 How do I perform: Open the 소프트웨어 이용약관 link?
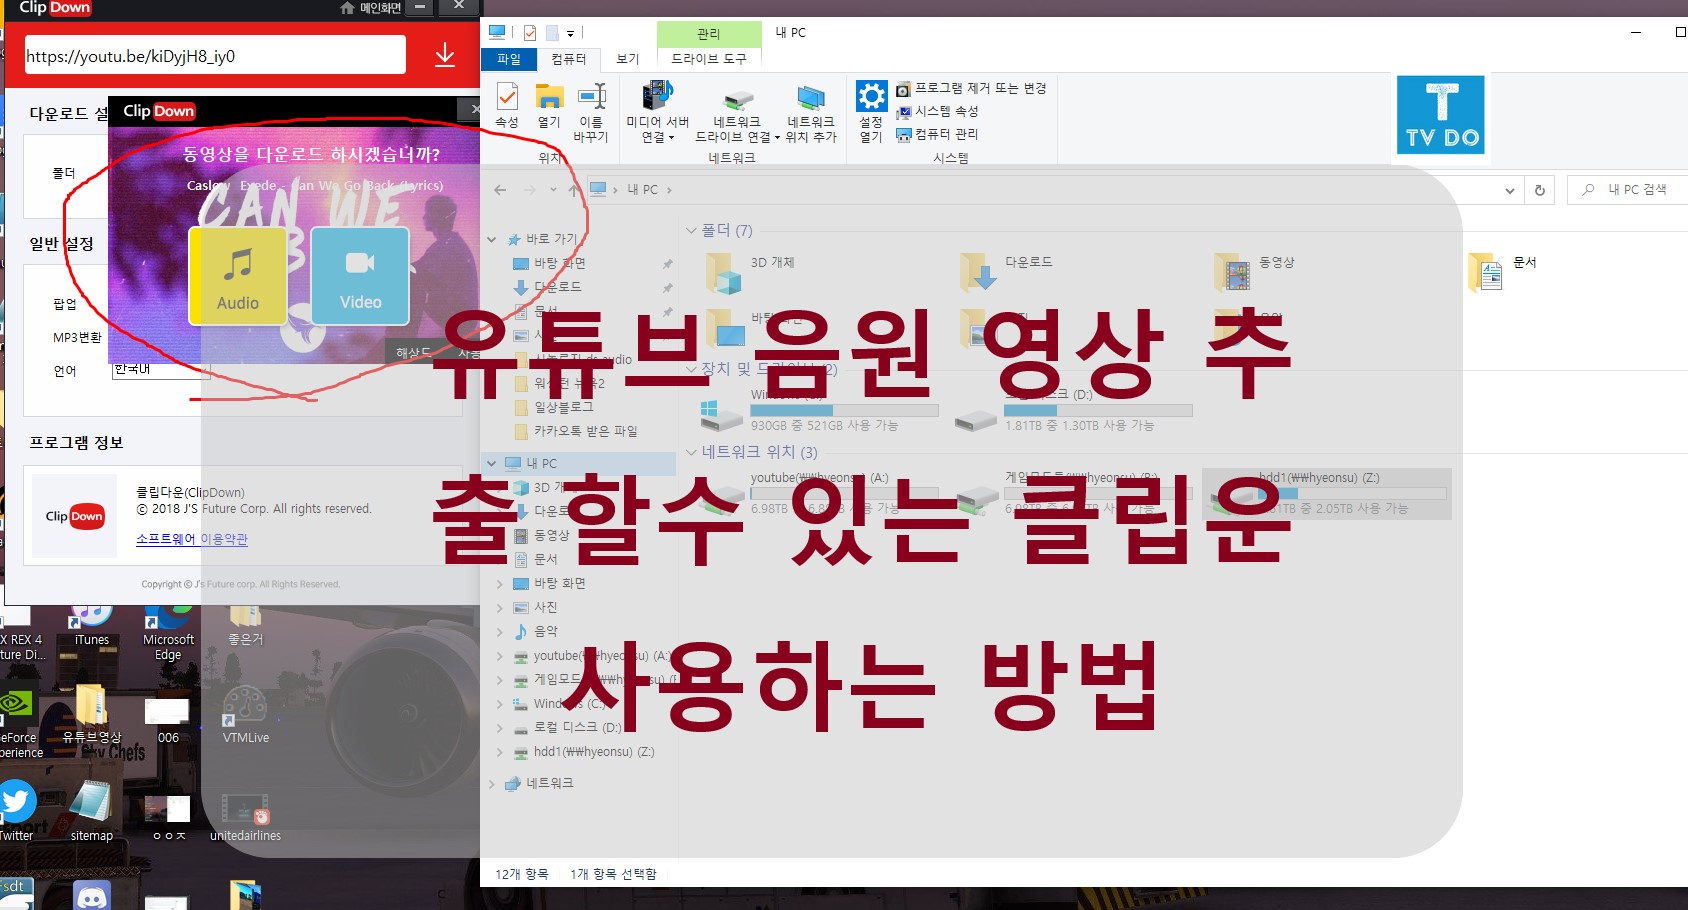(x=192, y=539)
